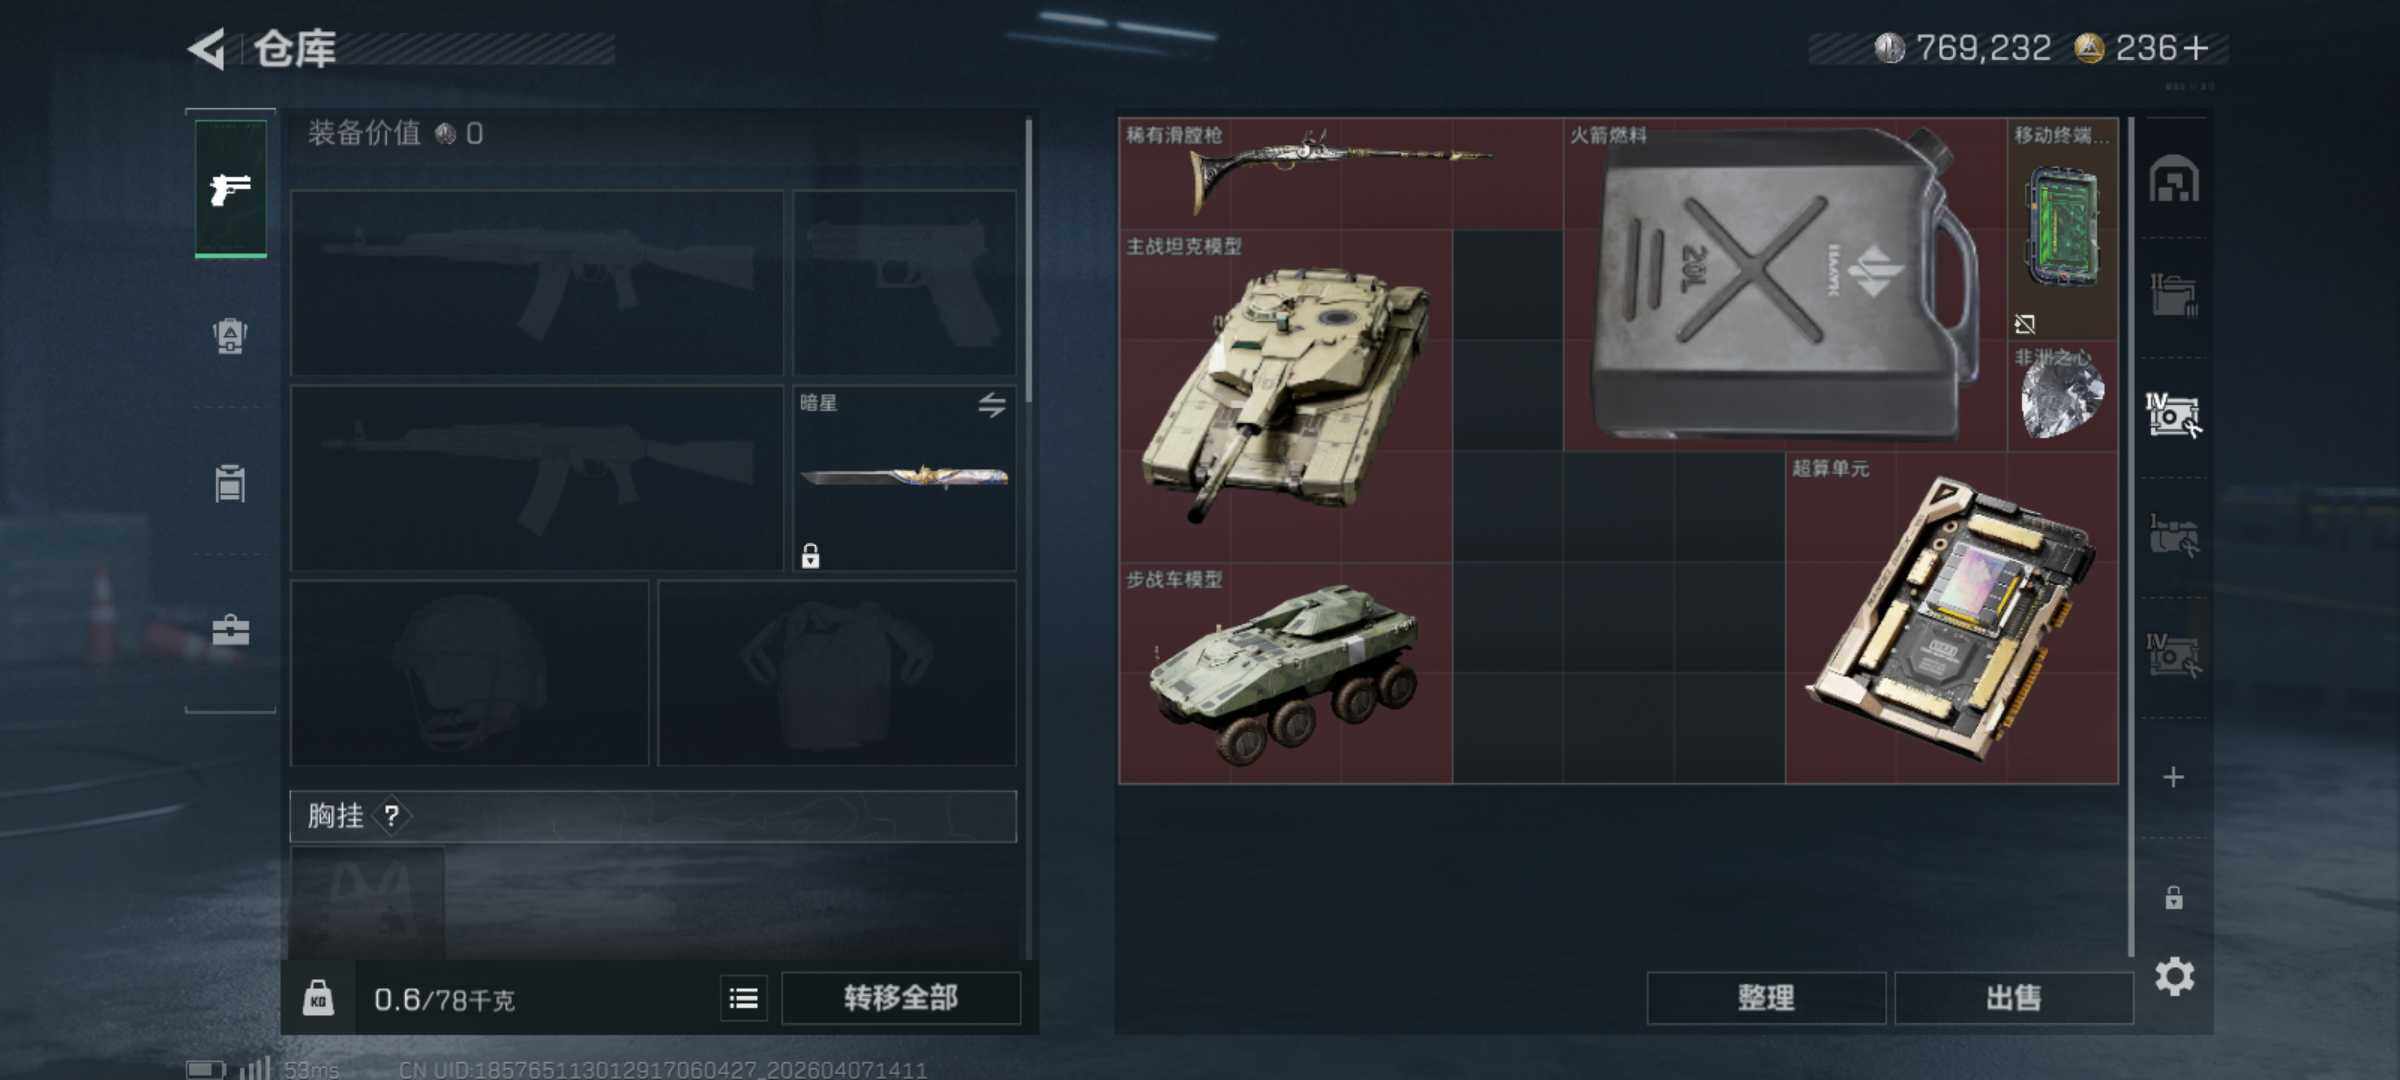
Task: Click 整理 to sort stash
Action: tap(1766, 998)
